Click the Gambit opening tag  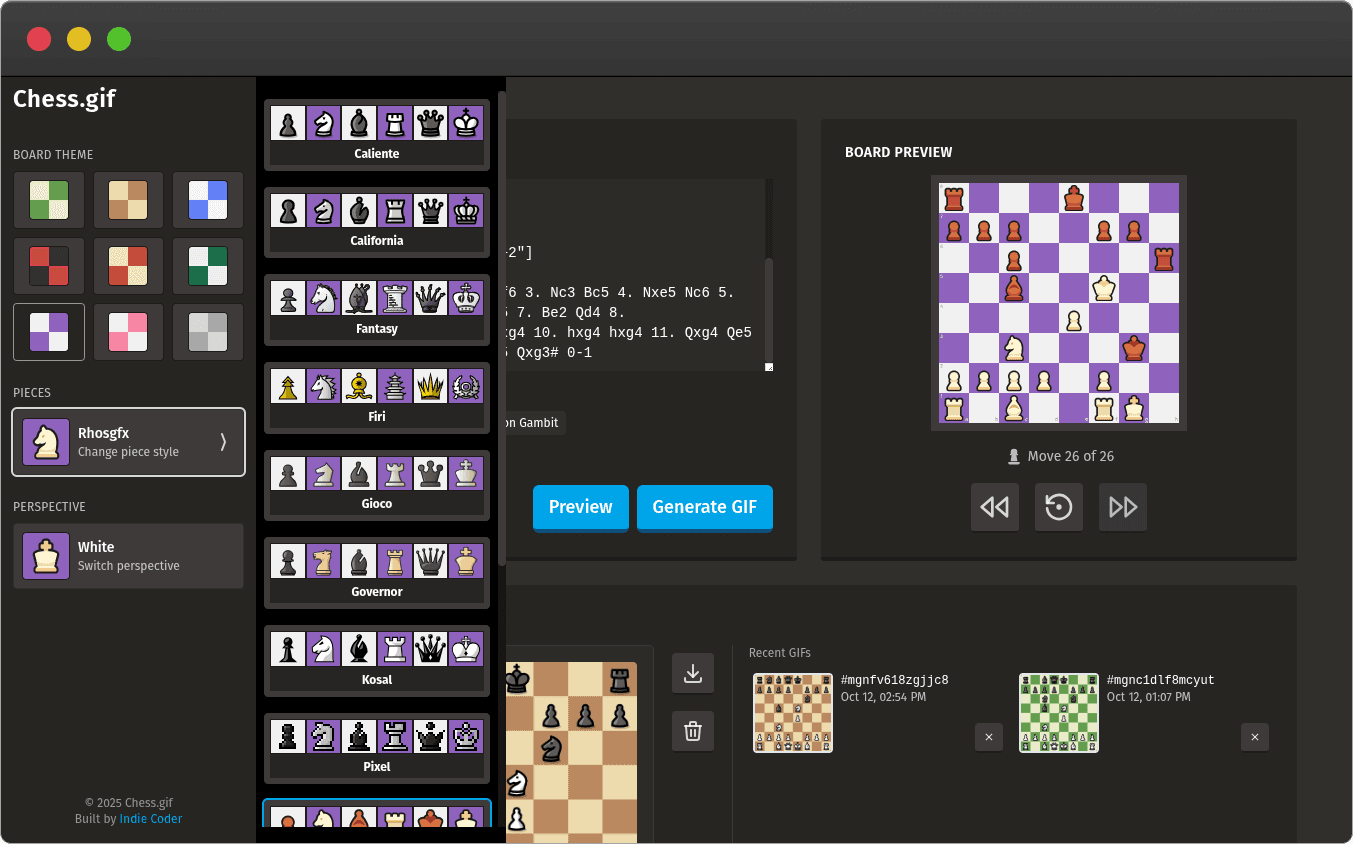pyautogui.click(x=533, y=423)
